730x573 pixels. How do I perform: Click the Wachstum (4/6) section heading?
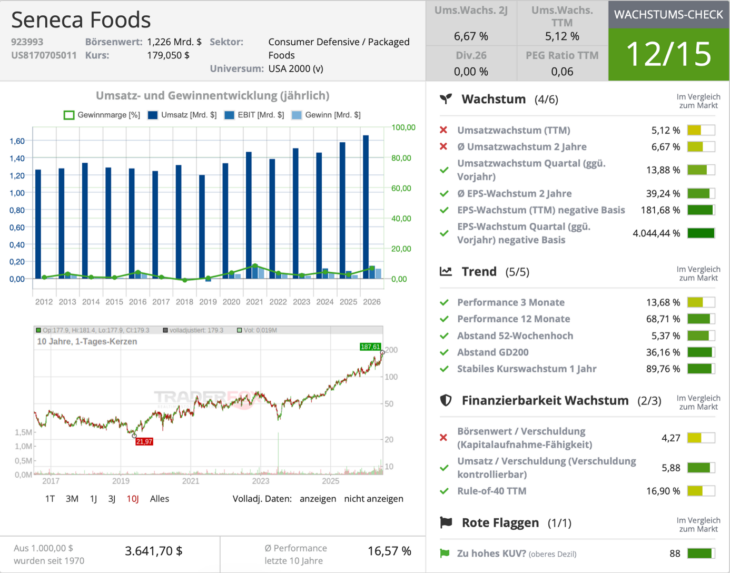509,99
